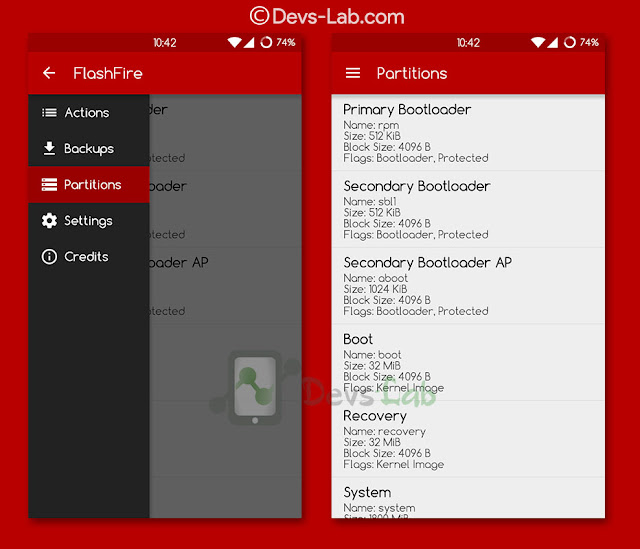Click 'Size: 32 MiB' under Boot
The image size is (640, 549).
[x=372, y=366]
